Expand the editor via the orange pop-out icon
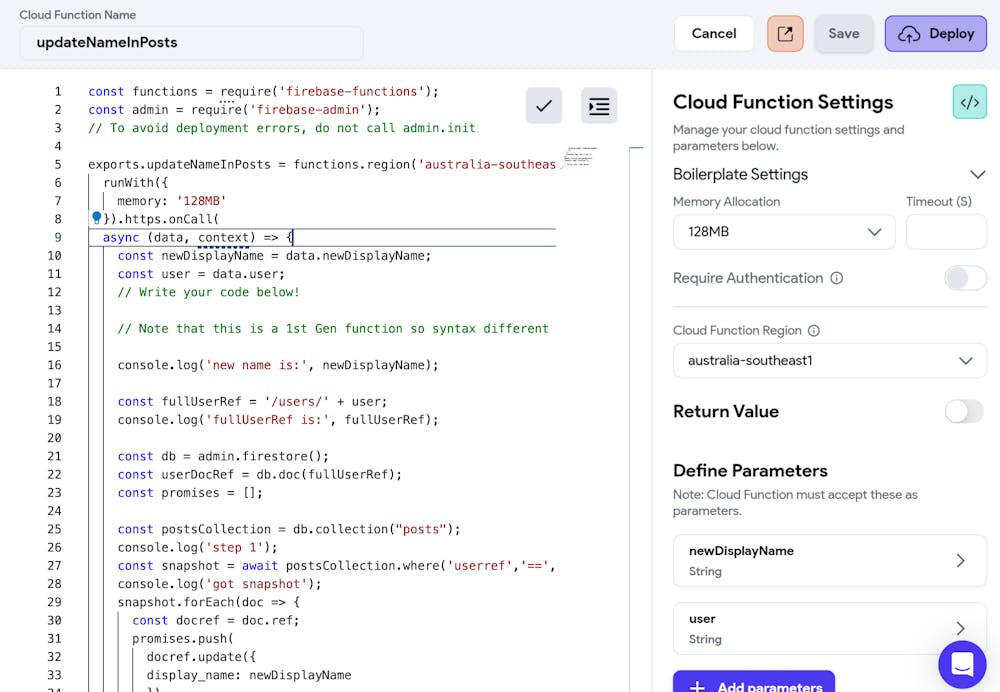The image size is (1000, 692). pos(785,33)
